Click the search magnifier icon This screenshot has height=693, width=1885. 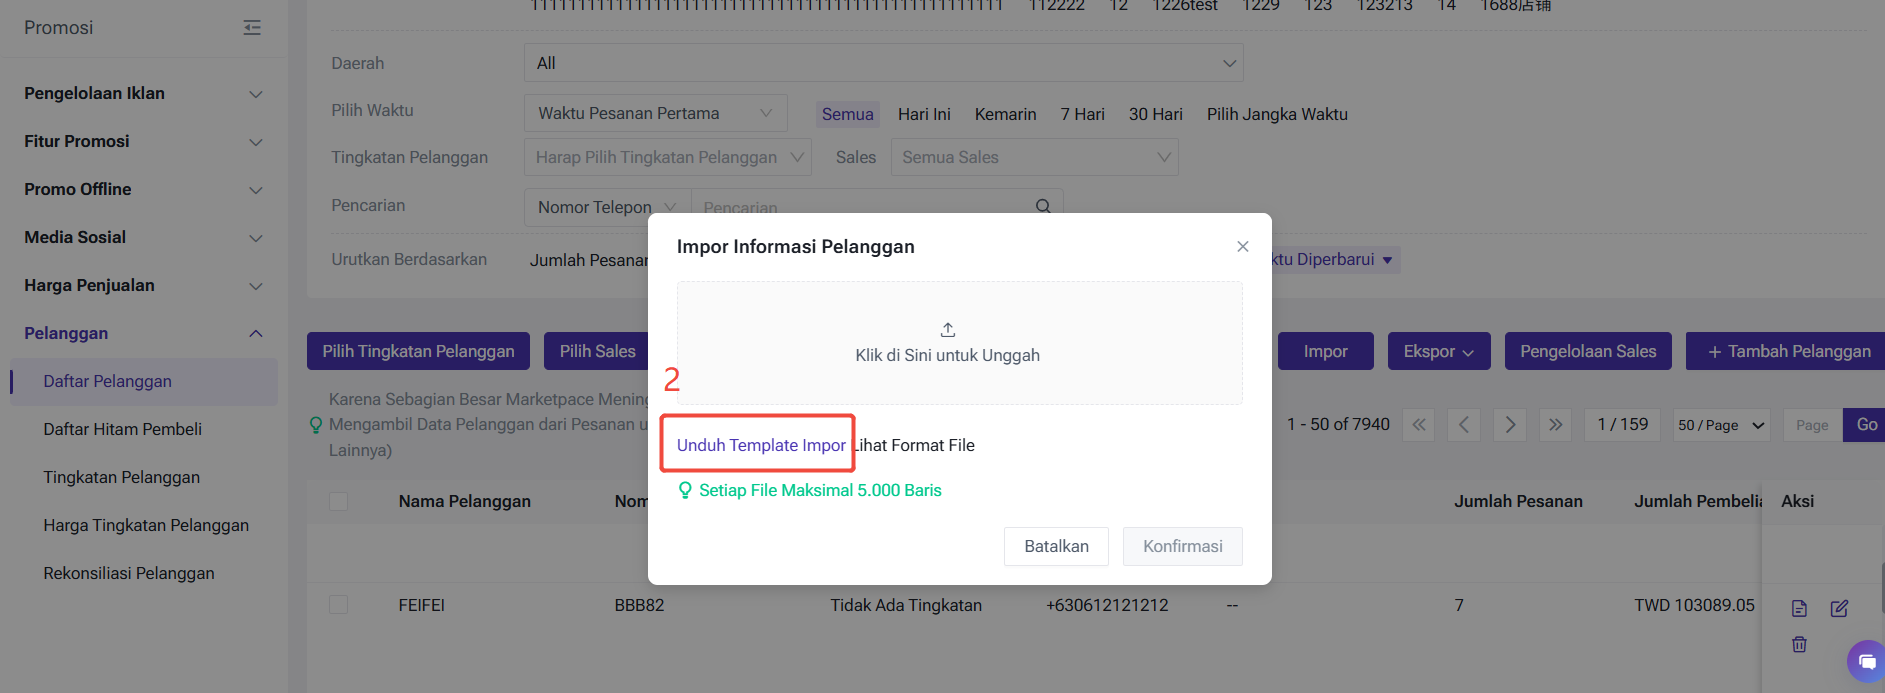1043,206
